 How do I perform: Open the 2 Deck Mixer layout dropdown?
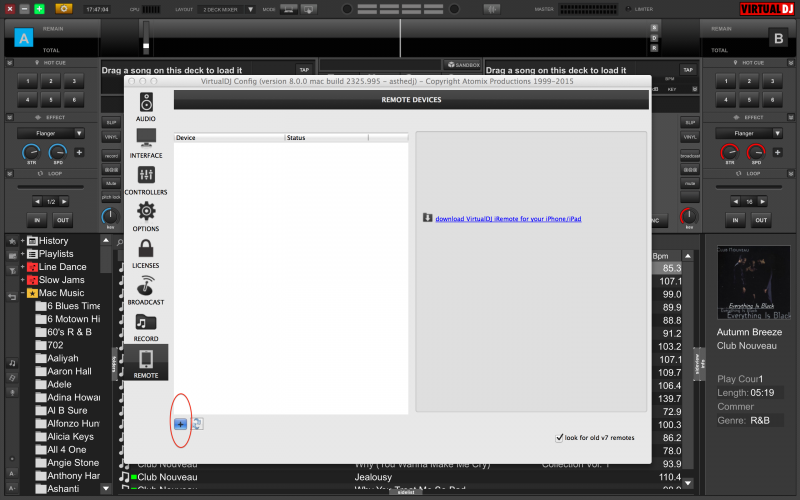coord(251,9)
